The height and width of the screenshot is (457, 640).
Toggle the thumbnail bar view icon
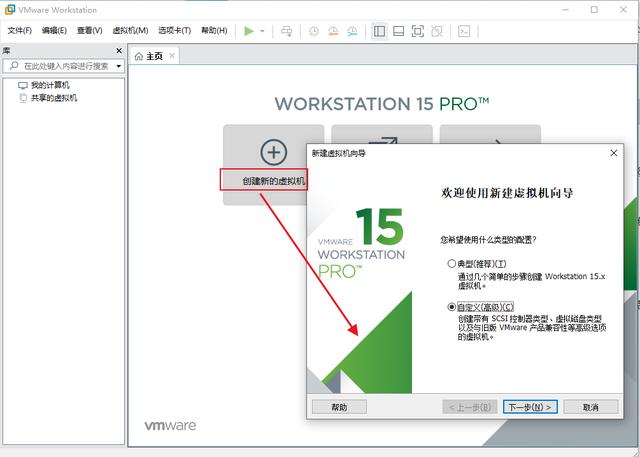point(398,31)
